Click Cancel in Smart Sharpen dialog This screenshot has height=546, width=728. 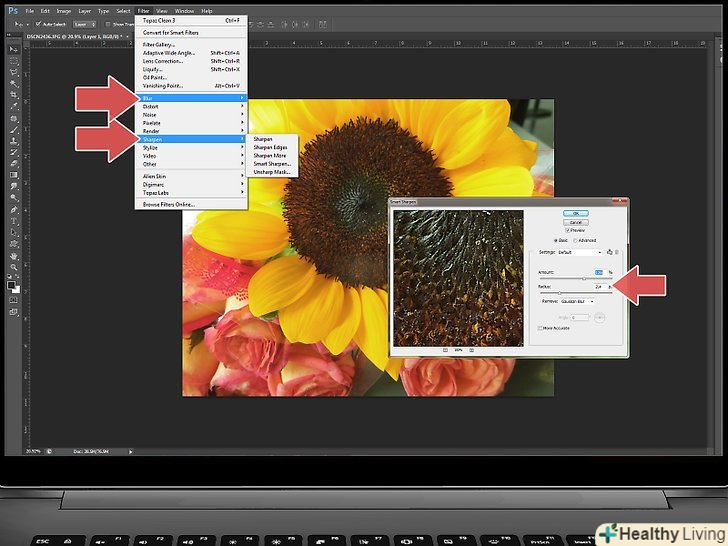pos(575,221)
